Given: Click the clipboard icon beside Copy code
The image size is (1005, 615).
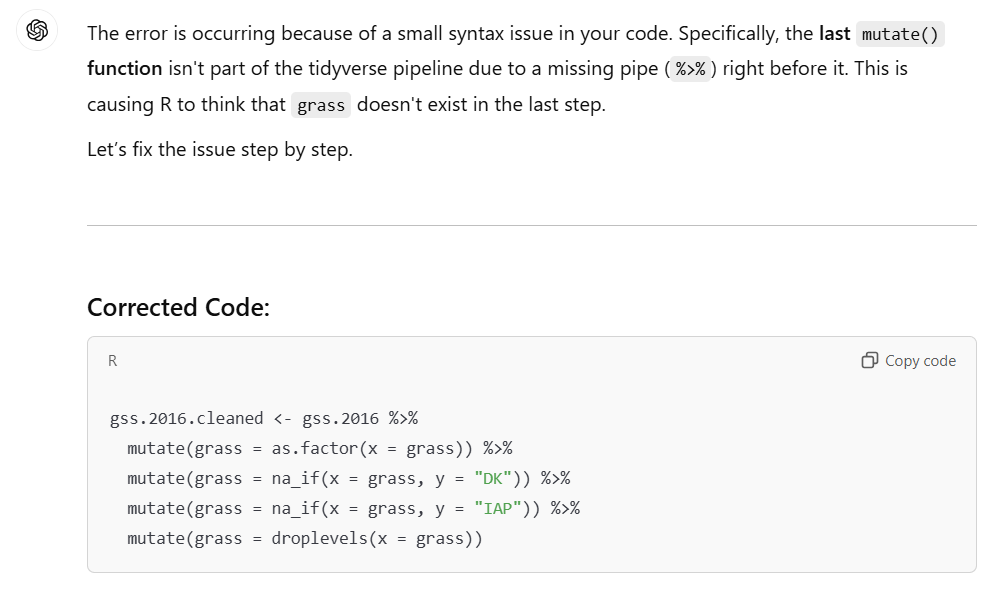Looking at the screenshot, I should tap(869, 360).
